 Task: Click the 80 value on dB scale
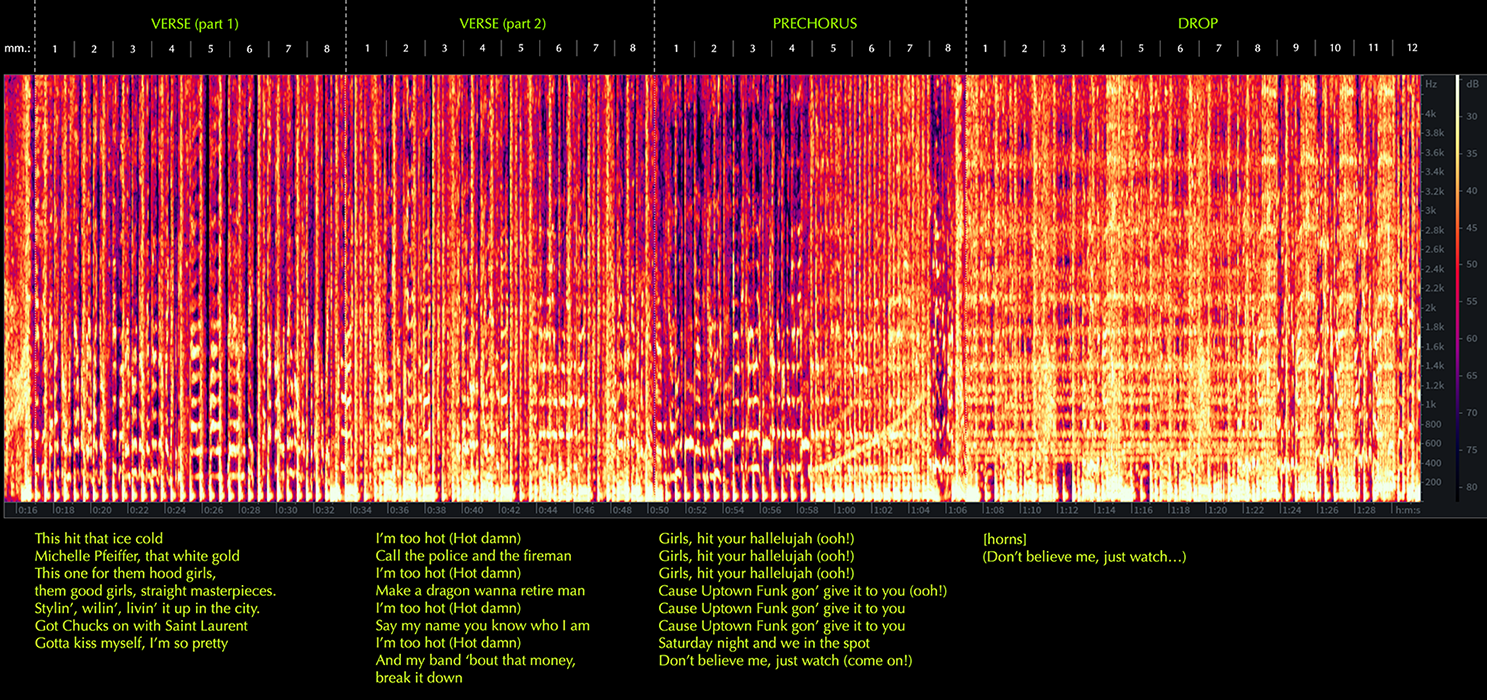1473,487
